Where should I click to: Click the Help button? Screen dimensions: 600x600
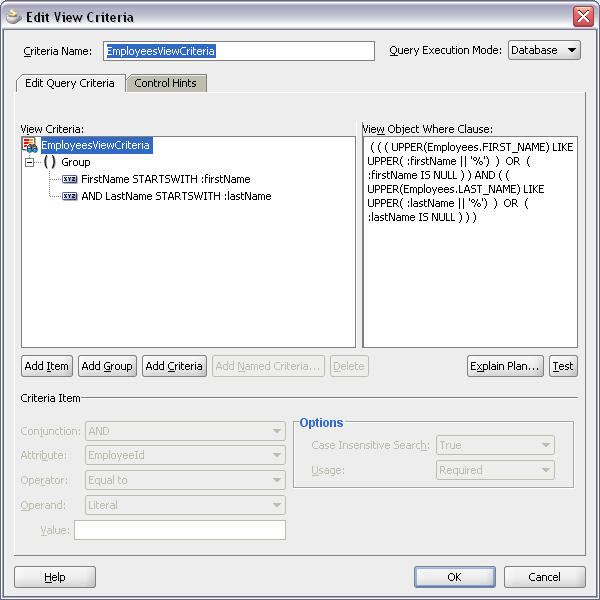[55, 577]
